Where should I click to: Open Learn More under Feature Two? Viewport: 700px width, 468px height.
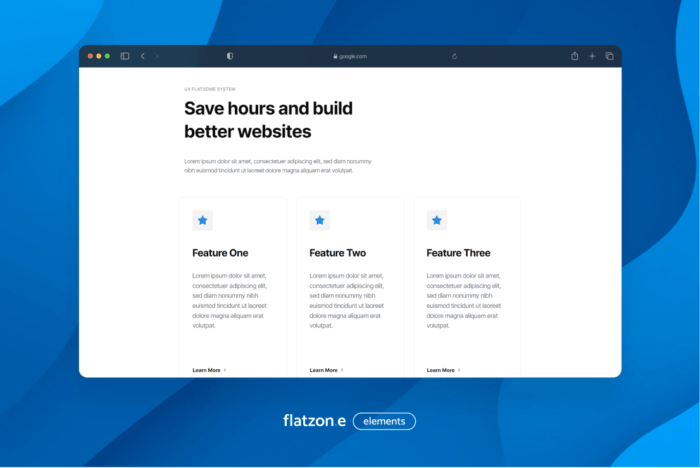tap(326, 370)
